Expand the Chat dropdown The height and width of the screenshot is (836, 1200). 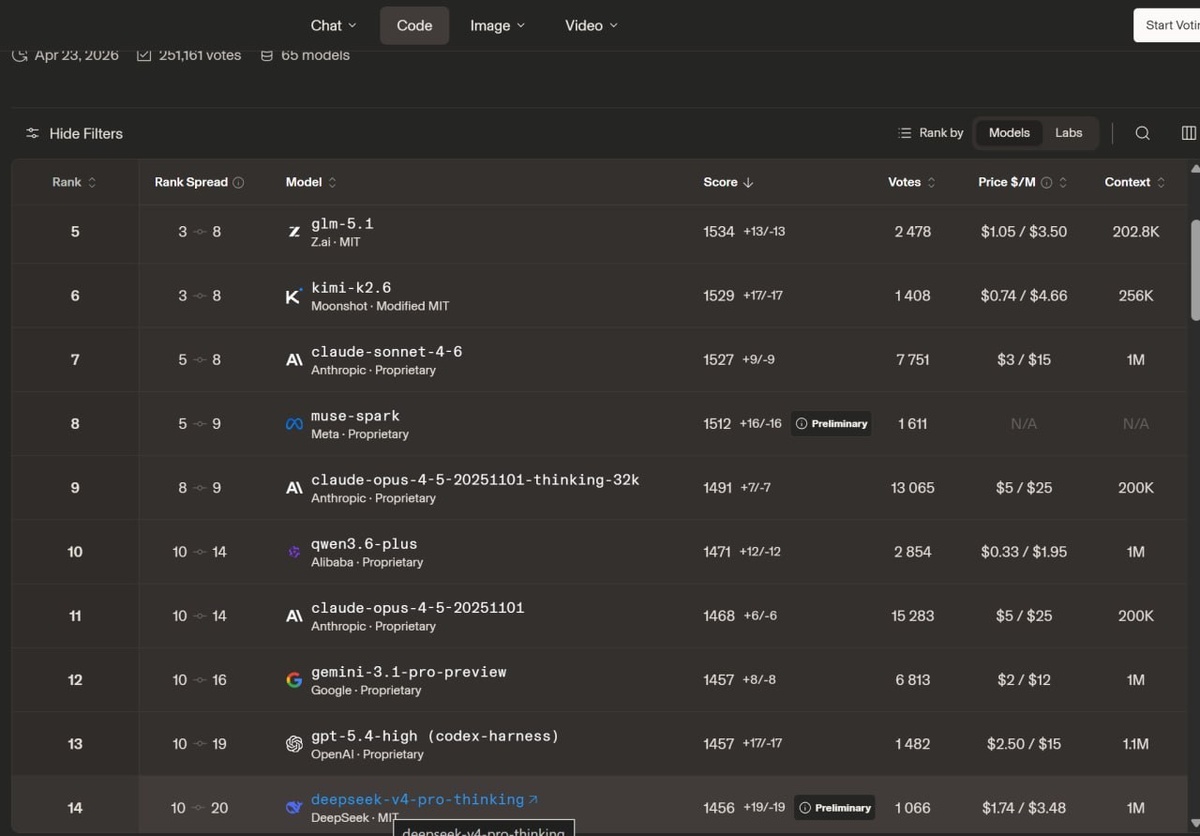(333, 25)
